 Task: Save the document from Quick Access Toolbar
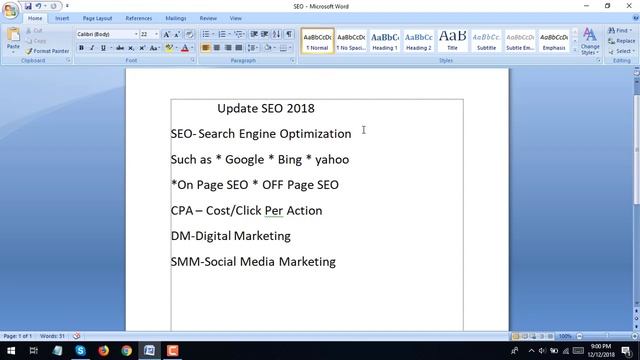pos(28,6)
